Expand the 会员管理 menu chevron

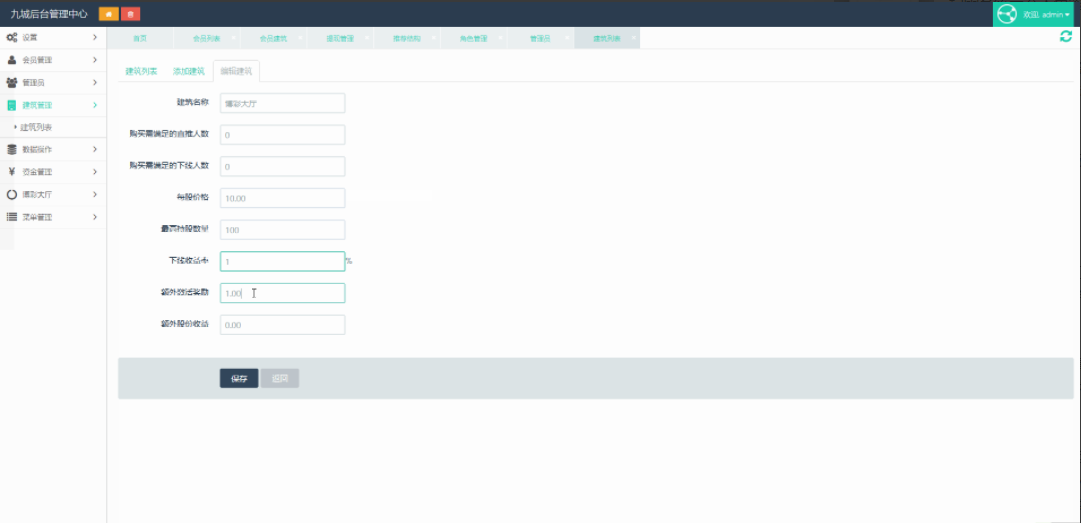pyautogui.click(x=95, y=60)
